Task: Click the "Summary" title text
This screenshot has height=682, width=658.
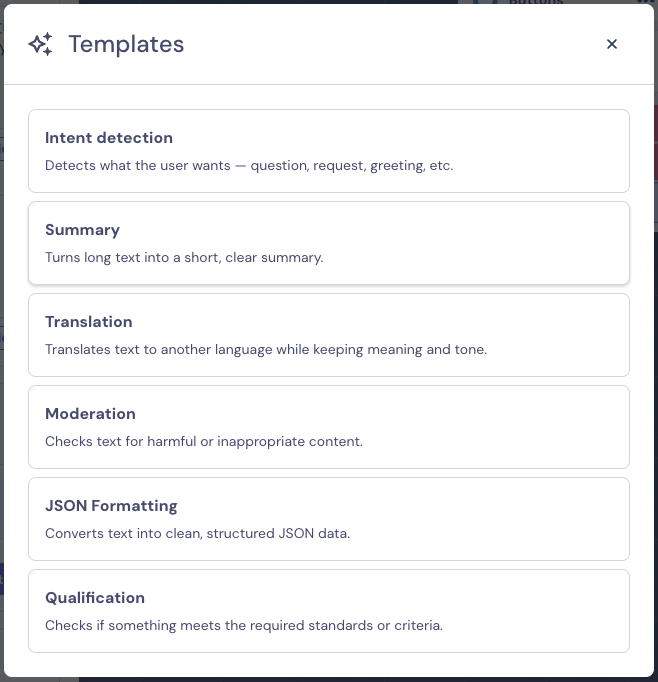Action: pyautogui.click(x=82, y=230)
